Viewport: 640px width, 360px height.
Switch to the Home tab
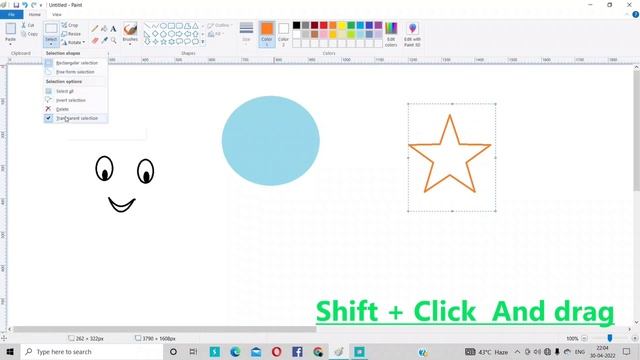tap(35, 15)
